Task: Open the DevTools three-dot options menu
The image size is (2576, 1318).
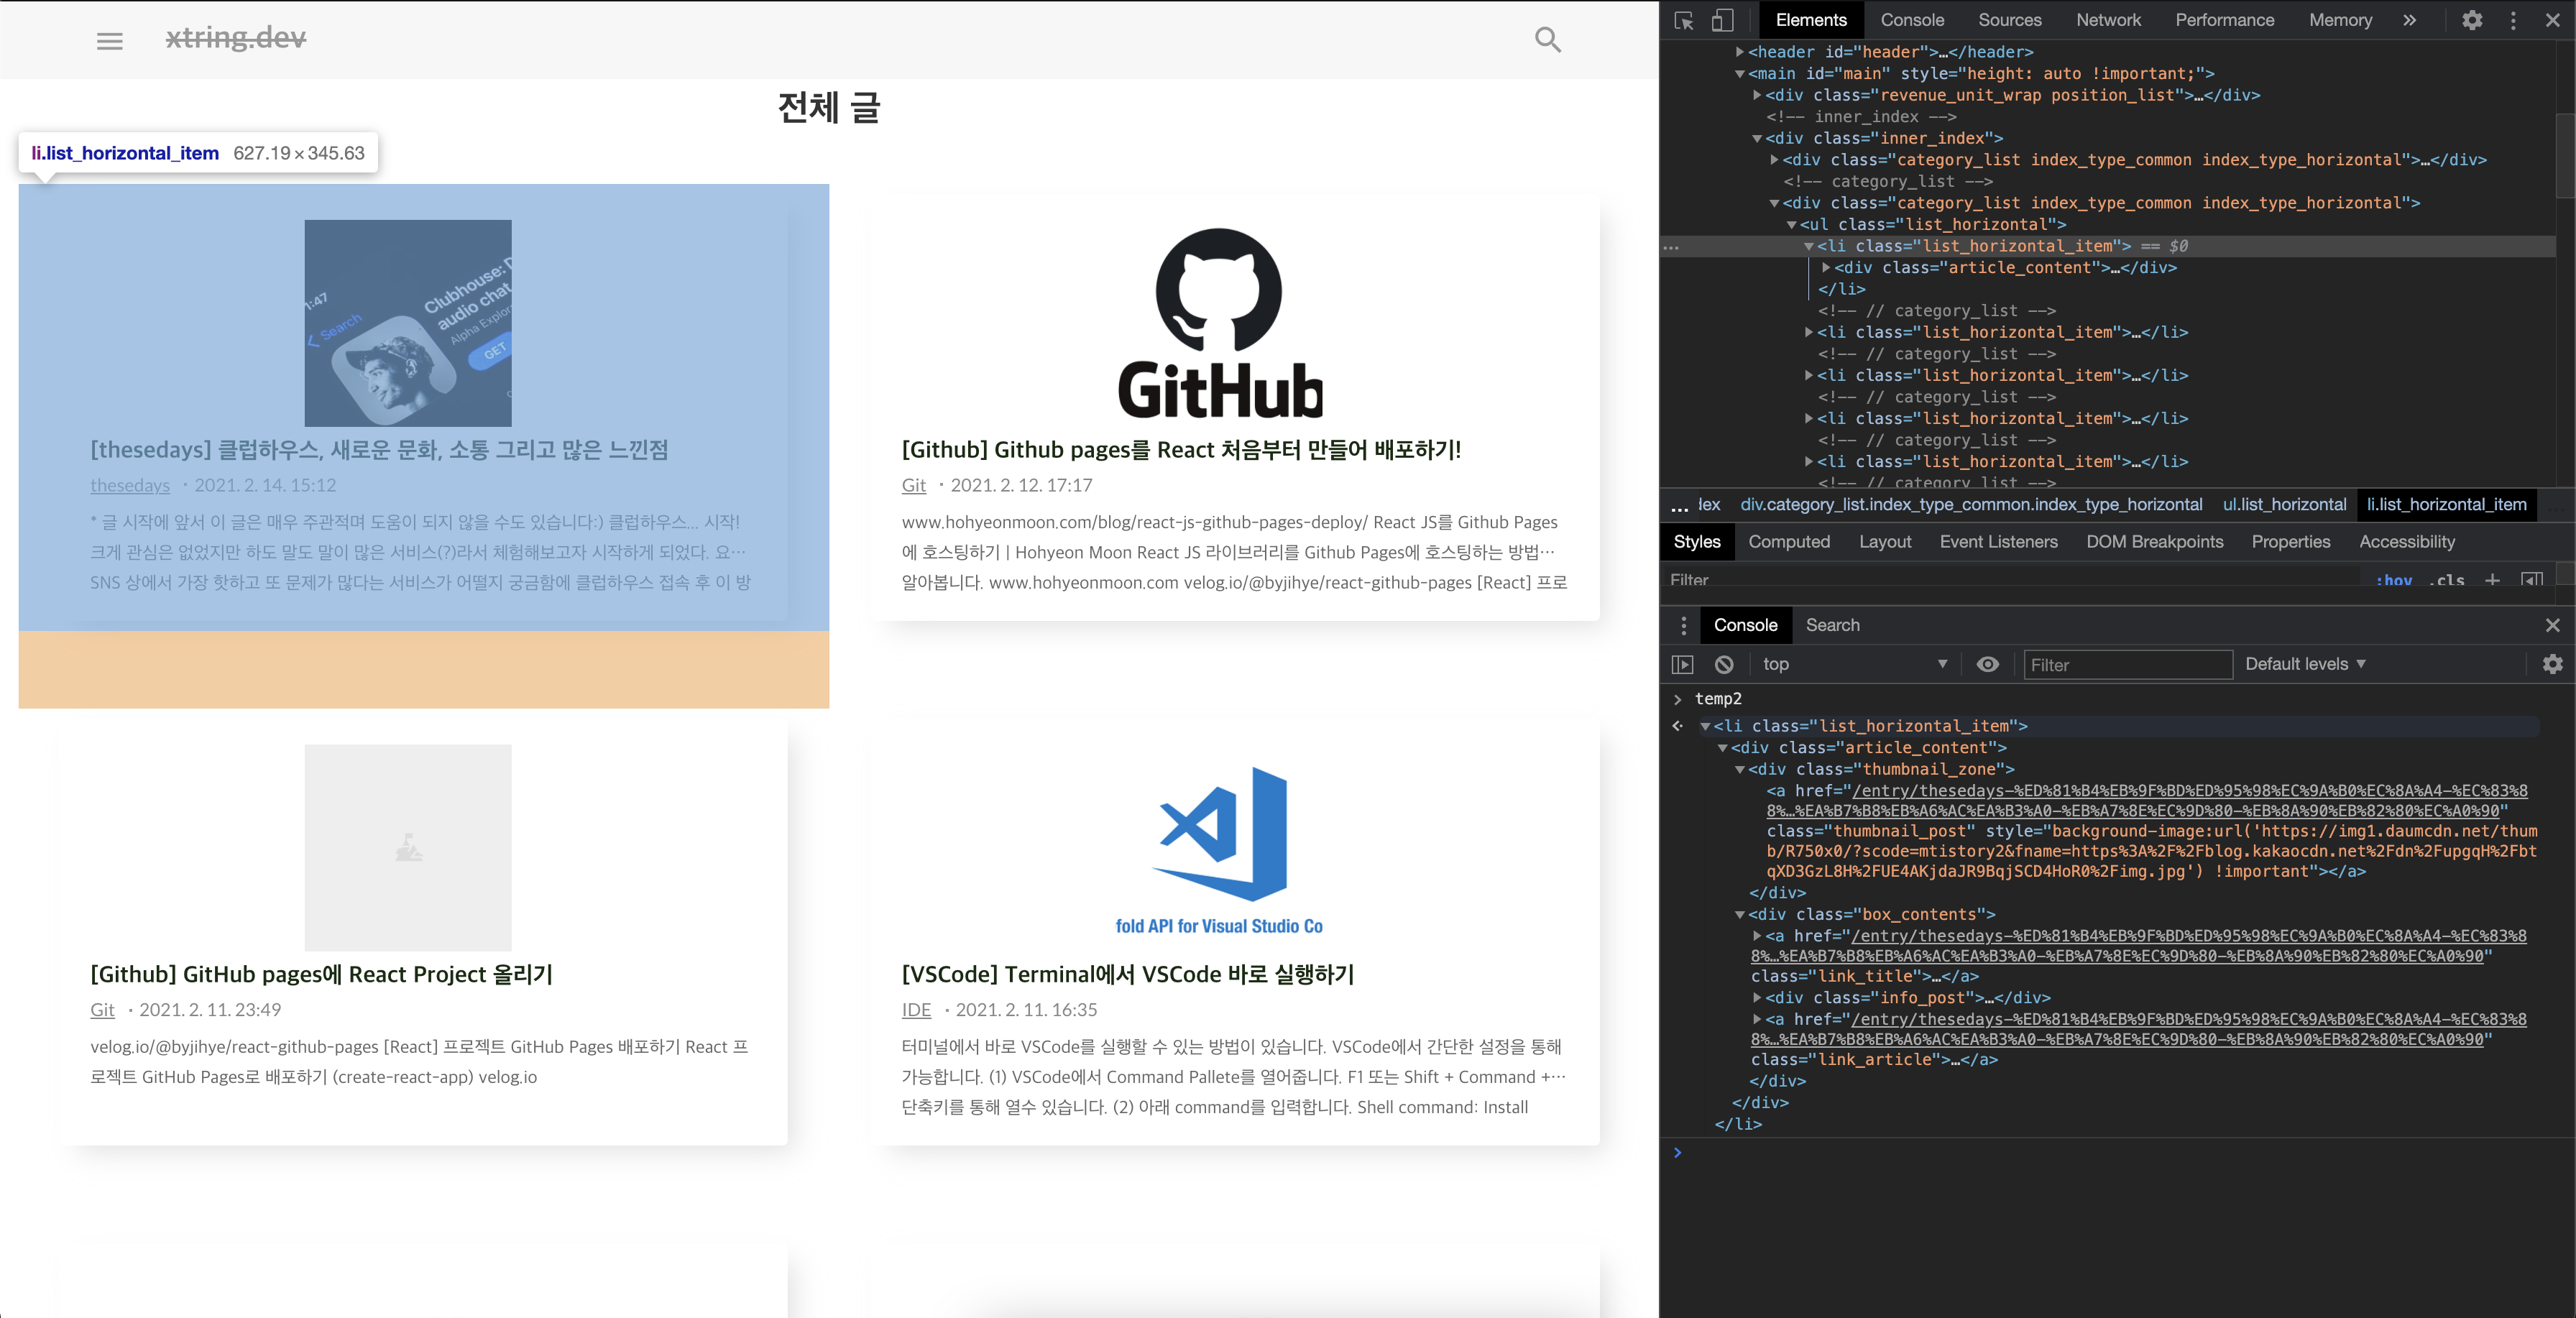Action: 2513,21
